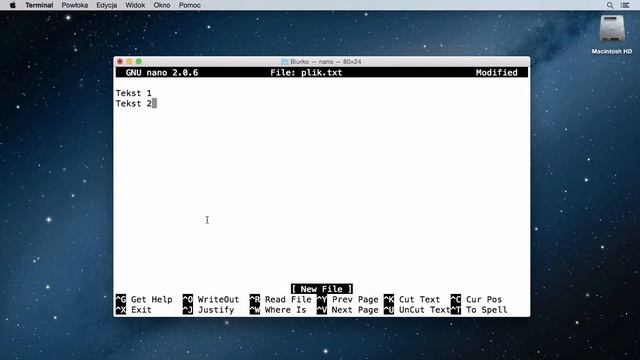The image size is (640, 360).
Task: Click the Where Is label
Action: point(285,310)
